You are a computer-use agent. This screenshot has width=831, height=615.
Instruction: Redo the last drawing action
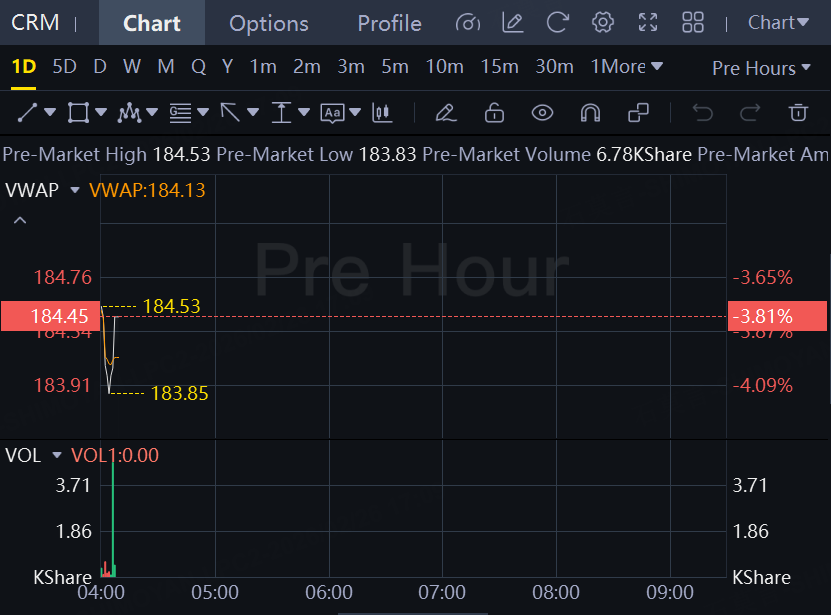750,112
